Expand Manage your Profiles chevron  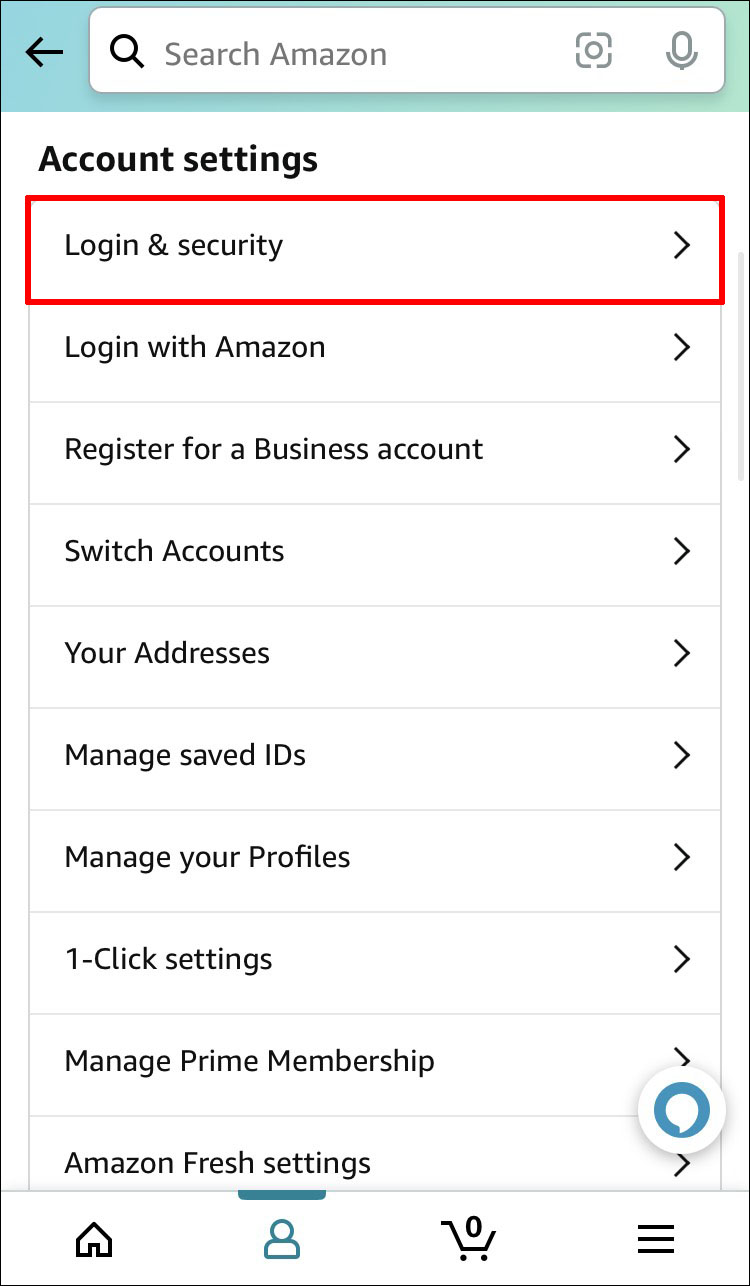coord(682,858)
